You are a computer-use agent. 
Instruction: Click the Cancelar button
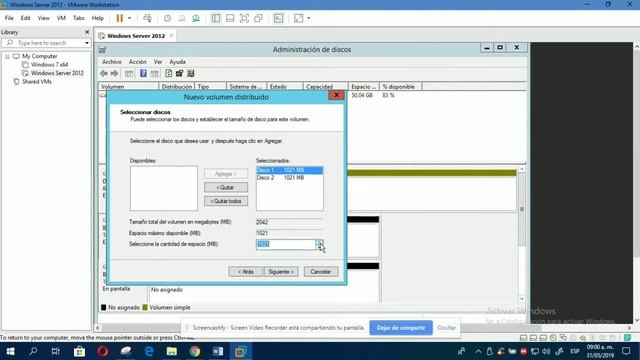[x=321, y=271]
